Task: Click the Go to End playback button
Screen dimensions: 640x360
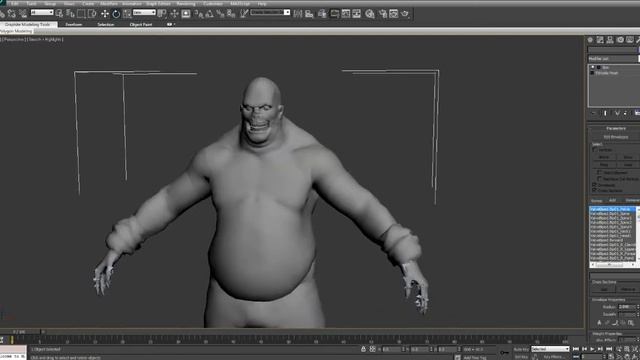Action: click(609, 349)
